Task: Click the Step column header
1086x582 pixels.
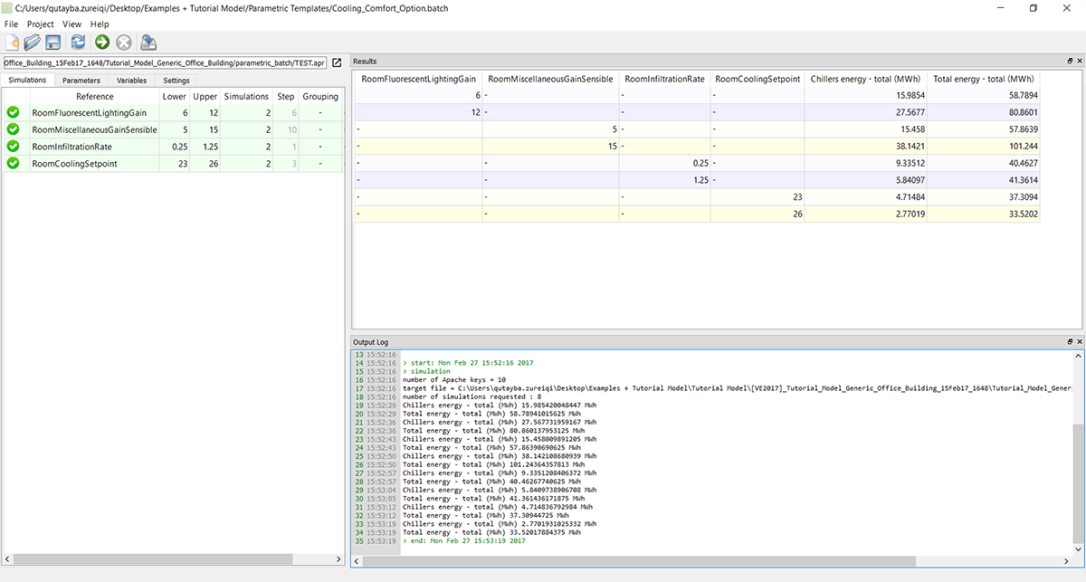Action: [285, 96]
